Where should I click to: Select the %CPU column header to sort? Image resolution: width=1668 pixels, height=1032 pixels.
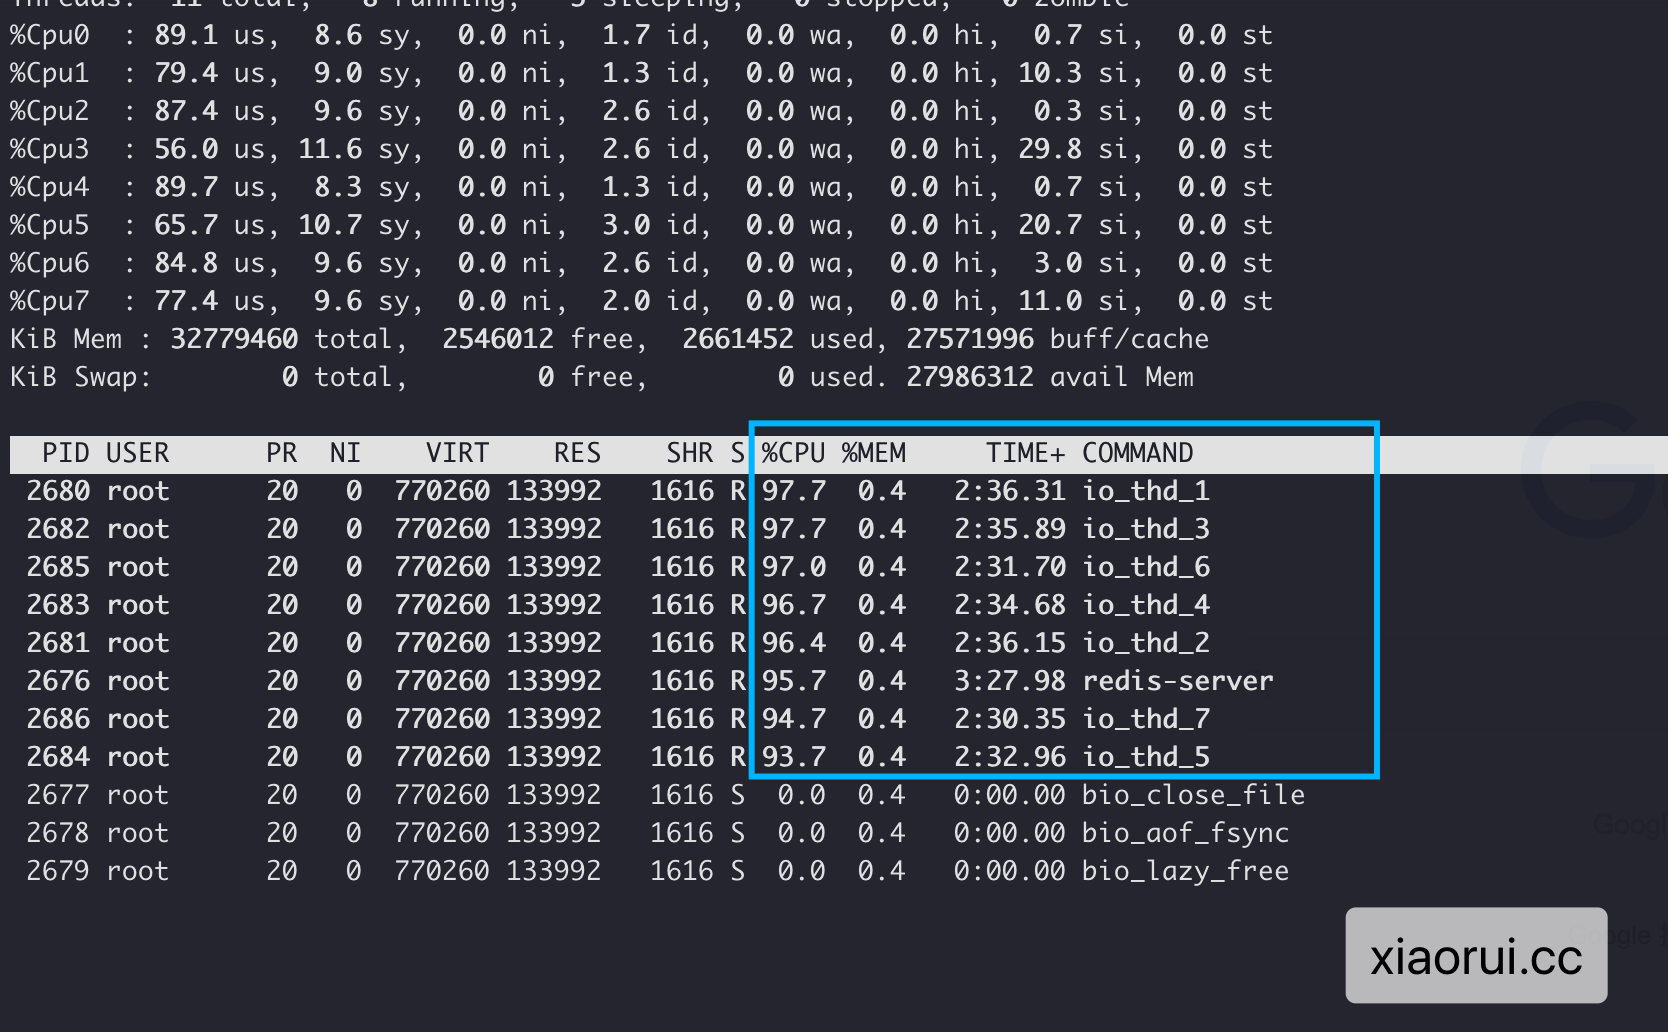[790, 453]
